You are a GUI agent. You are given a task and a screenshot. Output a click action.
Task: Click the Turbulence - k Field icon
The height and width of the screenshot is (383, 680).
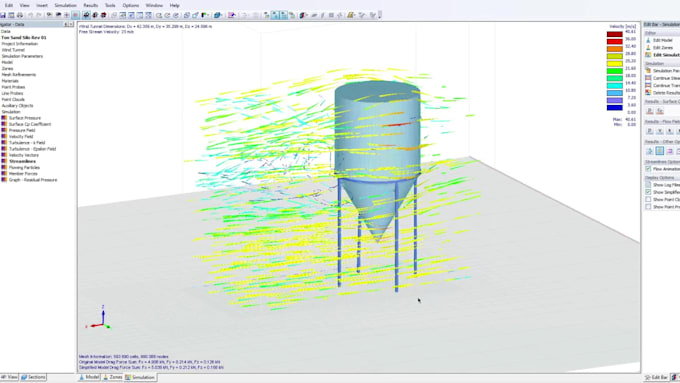coord(4,143)
